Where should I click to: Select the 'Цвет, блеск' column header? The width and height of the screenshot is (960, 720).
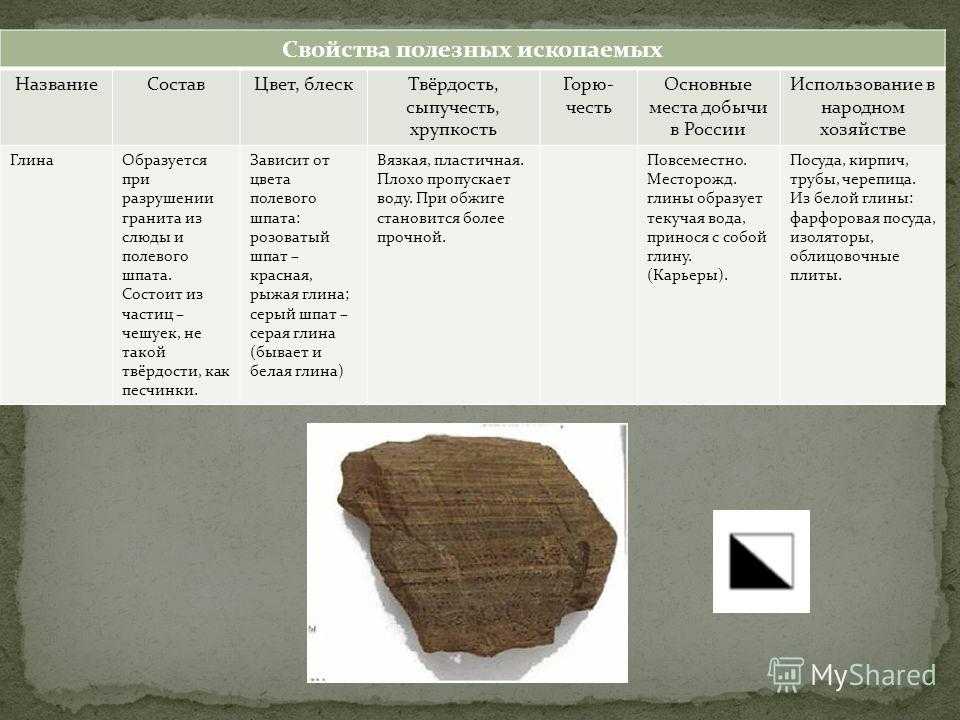pos(304,107)
